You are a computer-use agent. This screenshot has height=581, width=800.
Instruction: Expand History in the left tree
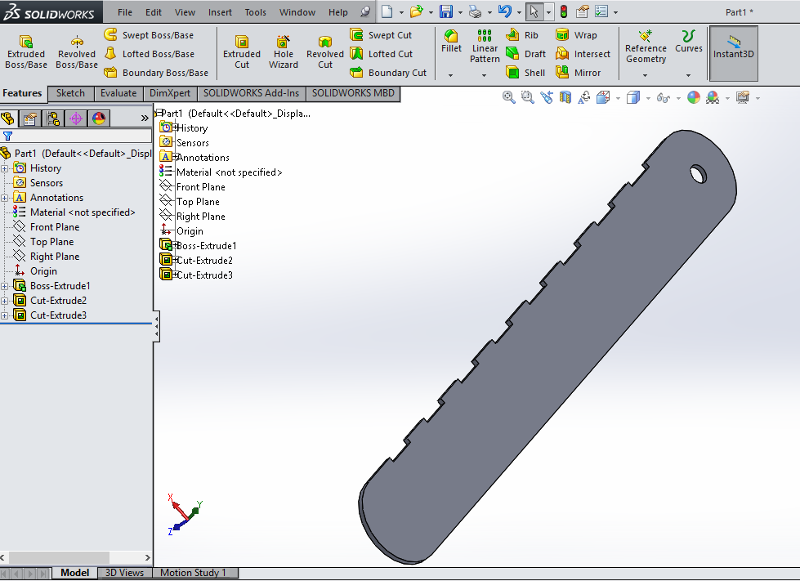click(x=5, y=168)
